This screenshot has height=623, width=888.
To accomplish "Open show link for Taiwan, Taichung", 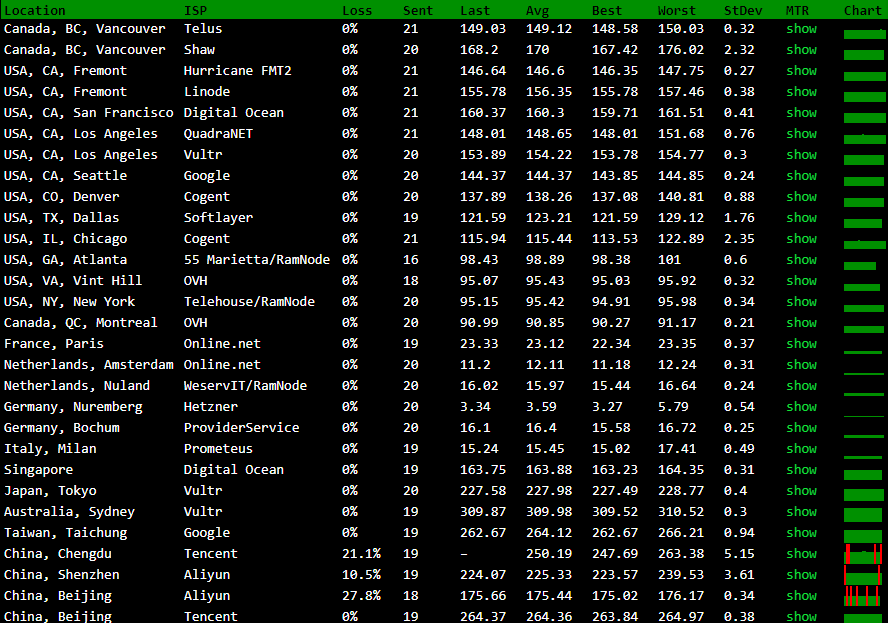I will click(801, 532).
